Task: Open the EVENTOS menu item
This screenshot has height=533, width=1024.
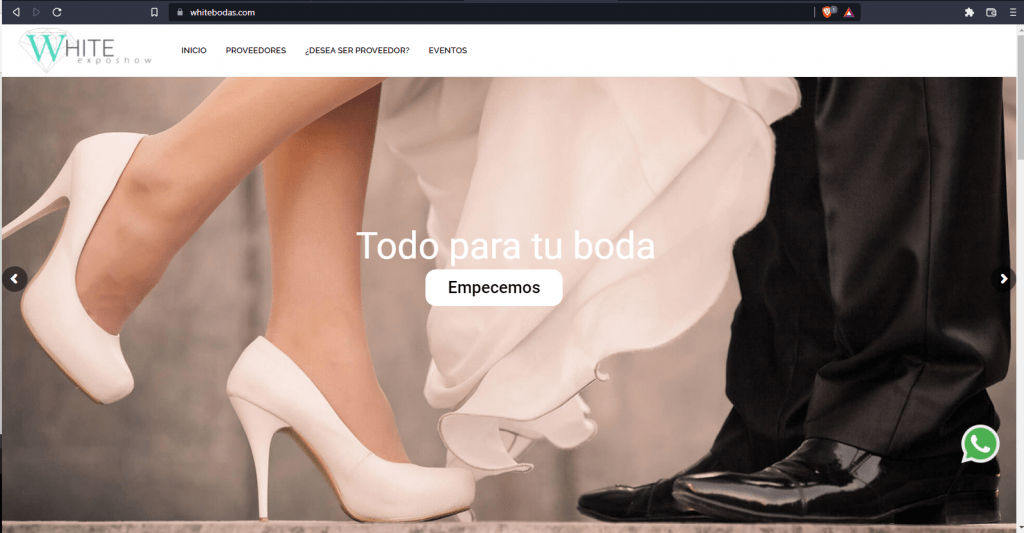Action: (448, 50)
